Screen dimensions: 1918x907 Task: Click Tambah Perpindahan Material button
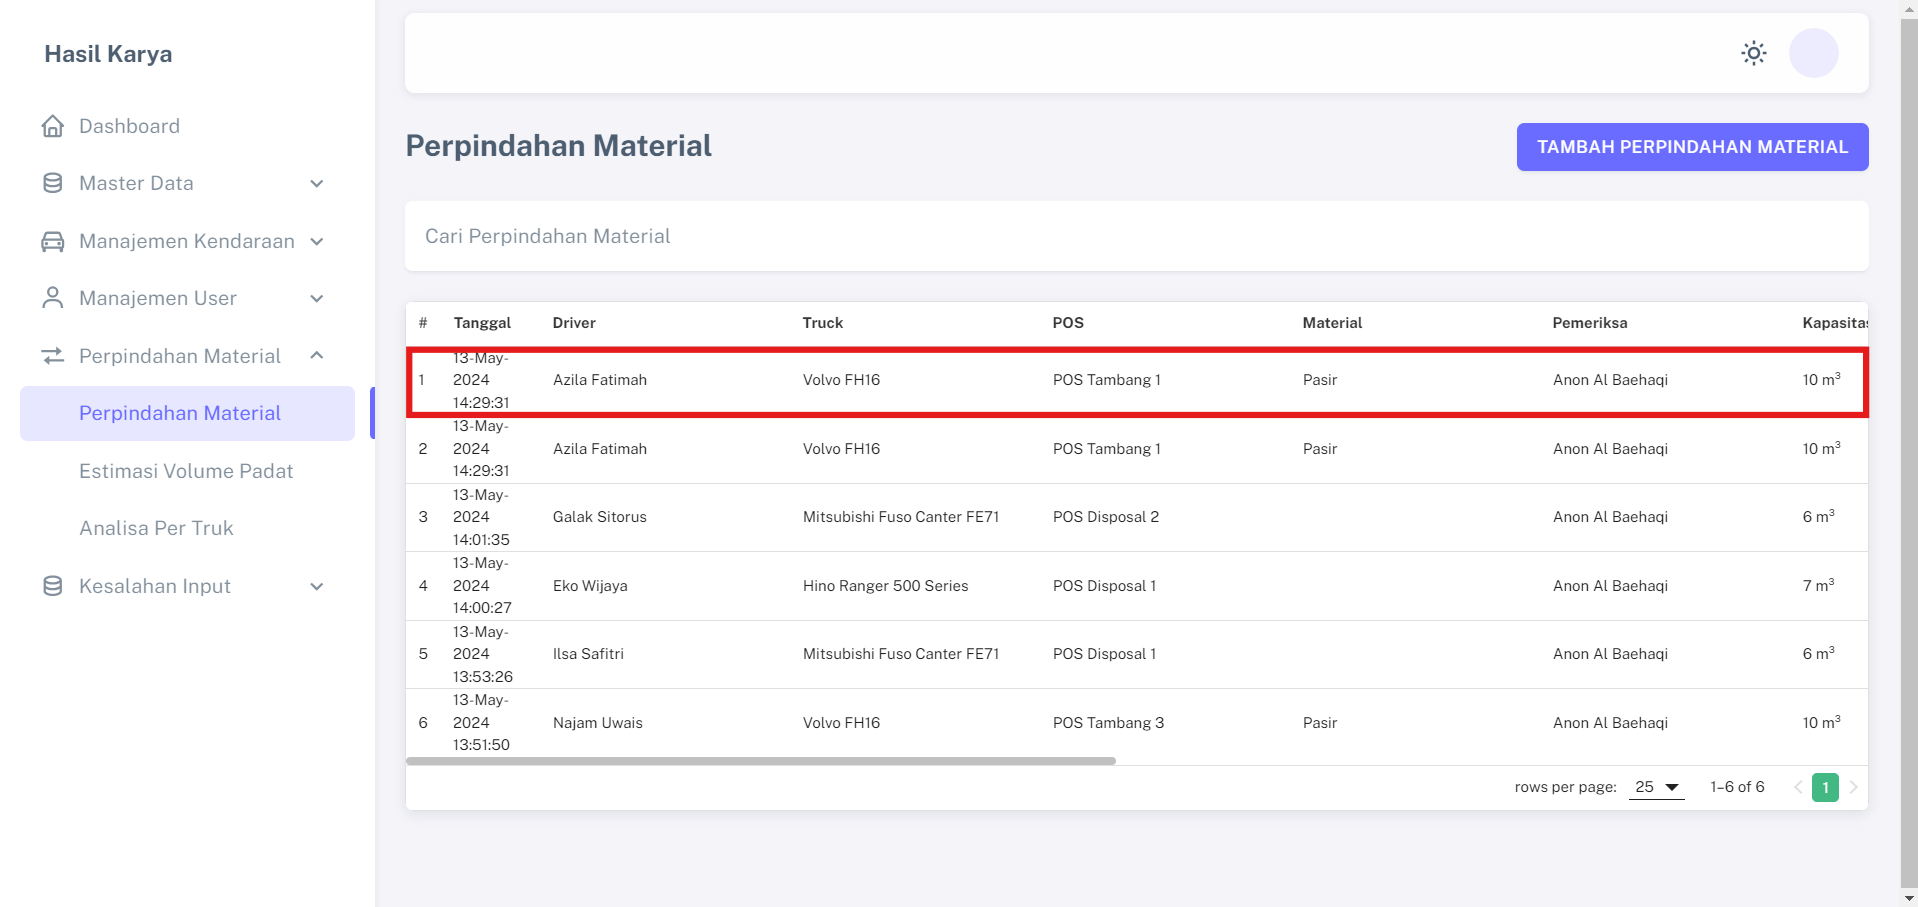[1692, 147]
